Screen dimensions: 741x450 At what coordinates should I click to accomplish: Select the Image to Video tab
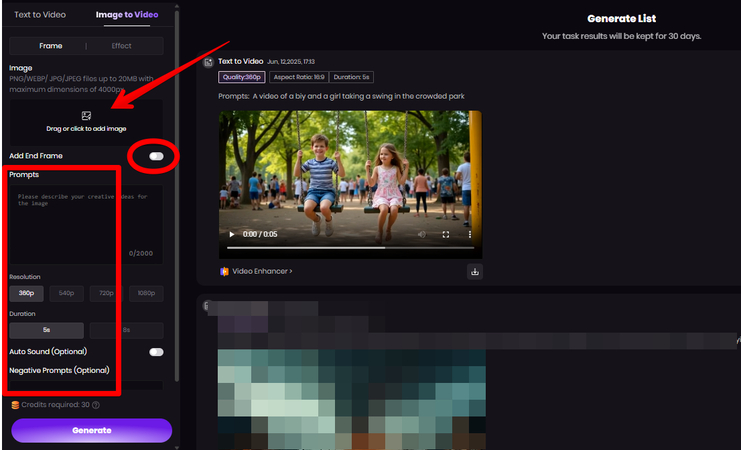pyautogui.click(x=127, y=15)
